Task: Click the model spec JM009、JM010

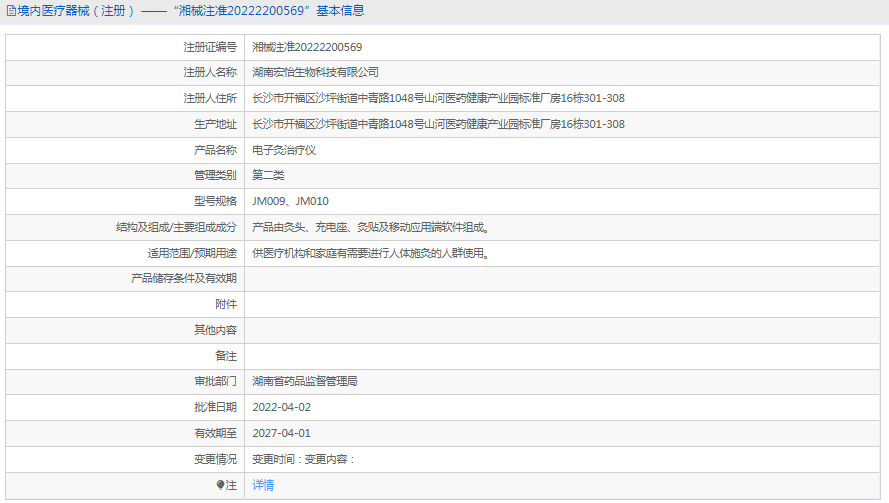Action: pos(290,201)
